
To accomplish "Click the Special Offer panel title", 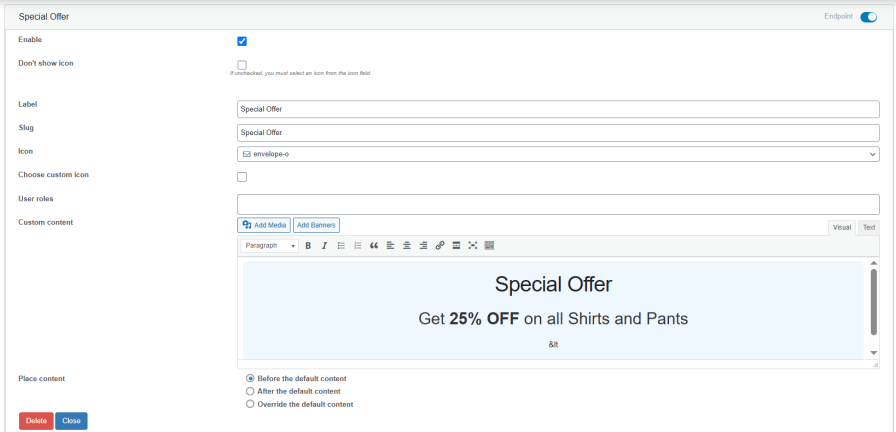I will [x=44, y=17].
